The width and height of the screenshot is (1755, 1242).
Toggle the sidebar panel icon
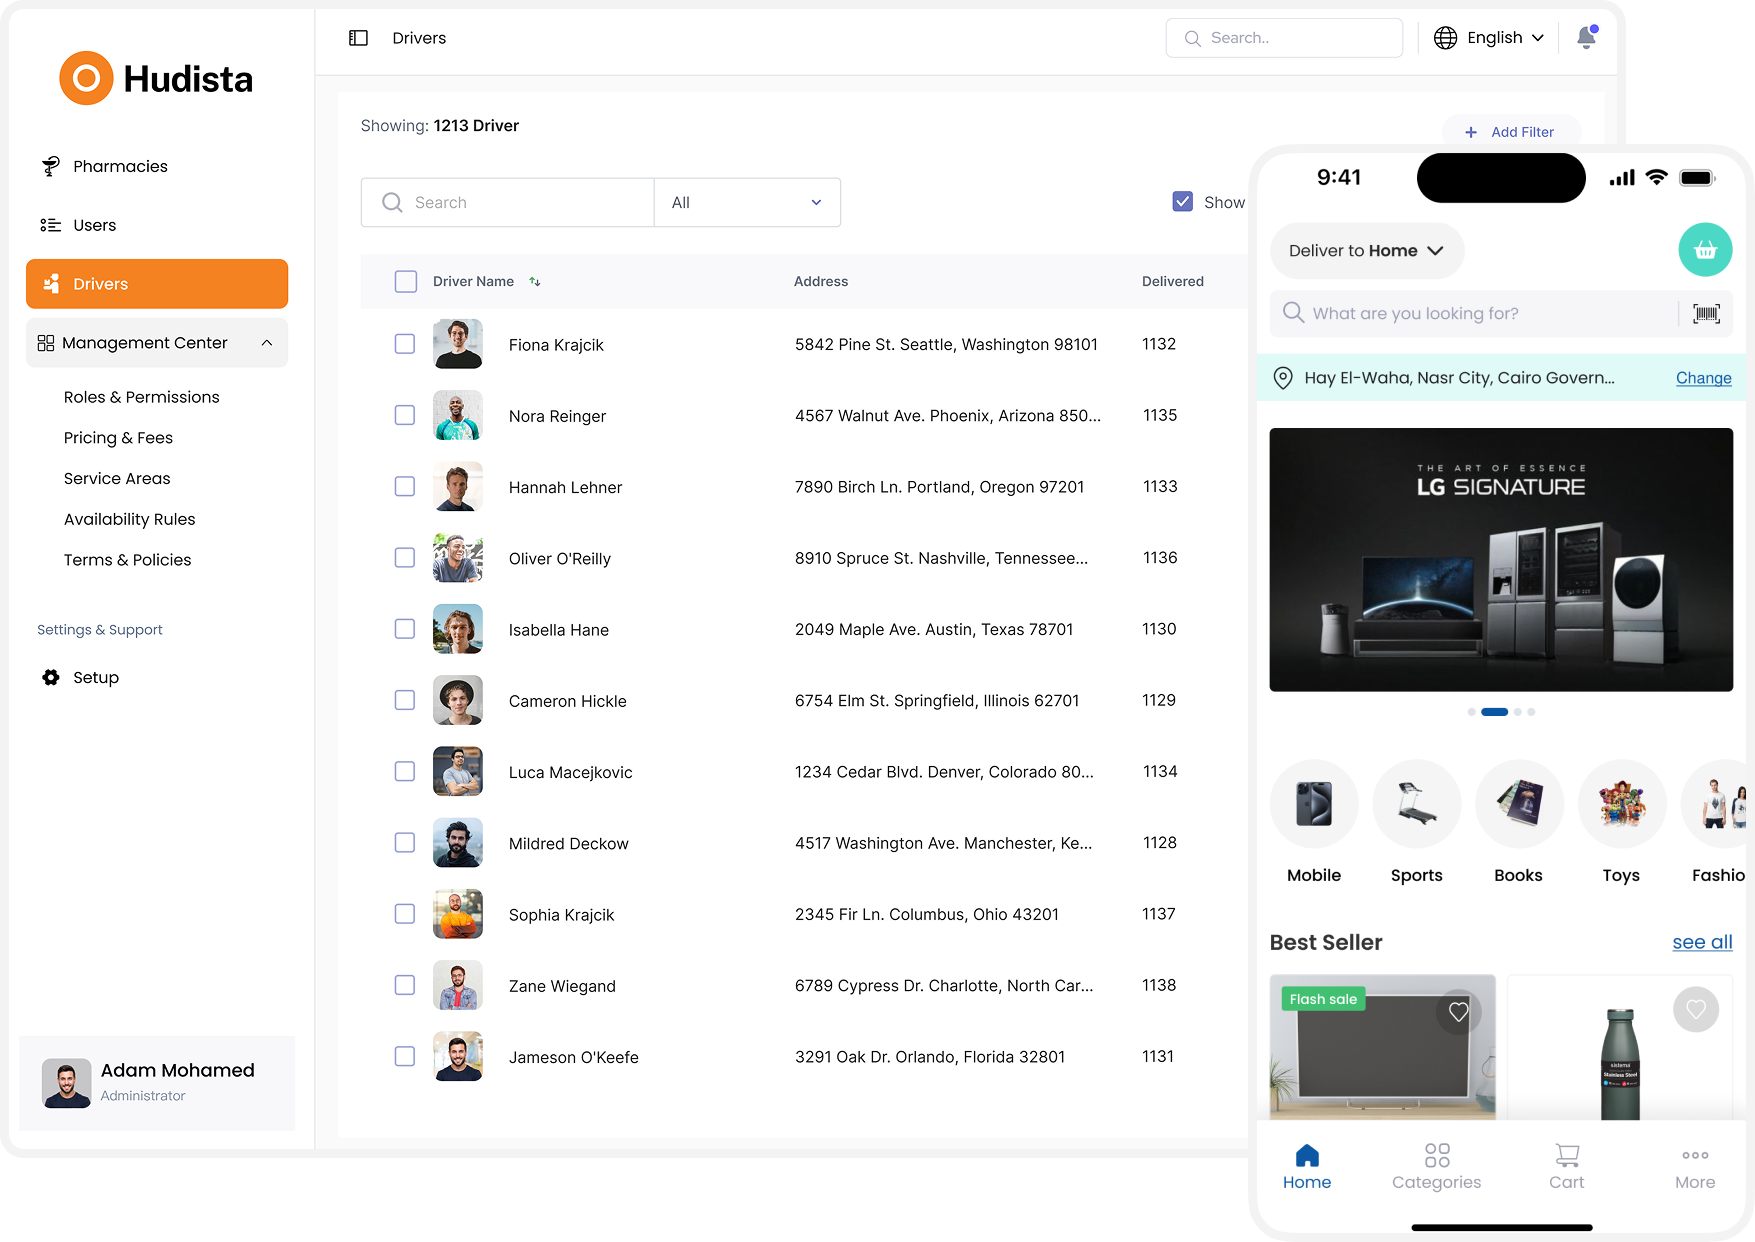pos(358,38)
